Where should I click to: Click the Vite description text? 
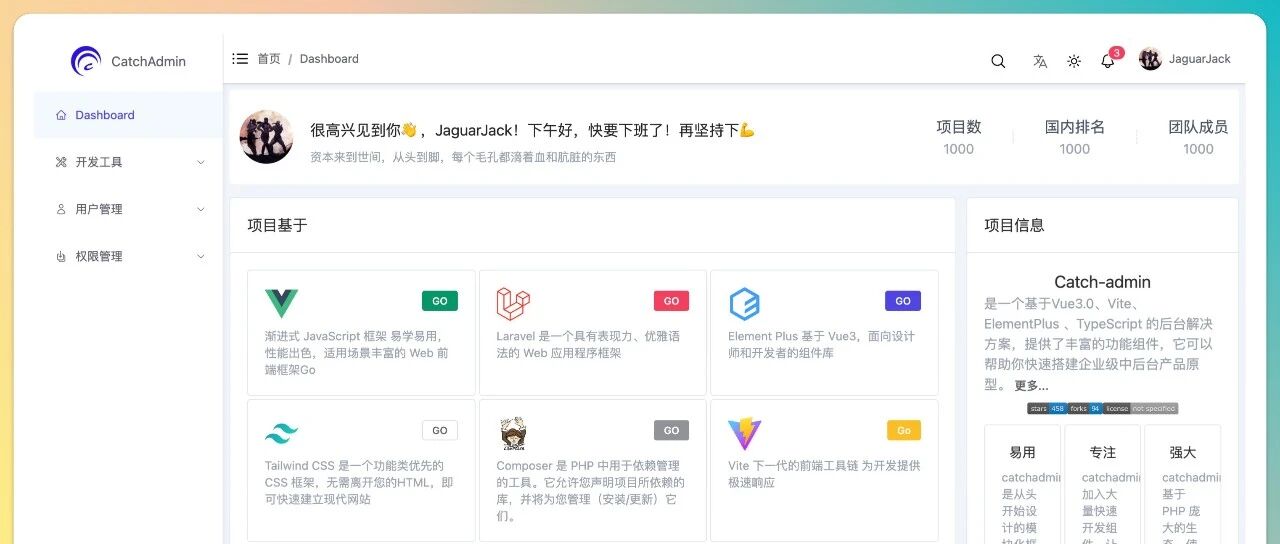pyautogui.click(x=824, y=474)
